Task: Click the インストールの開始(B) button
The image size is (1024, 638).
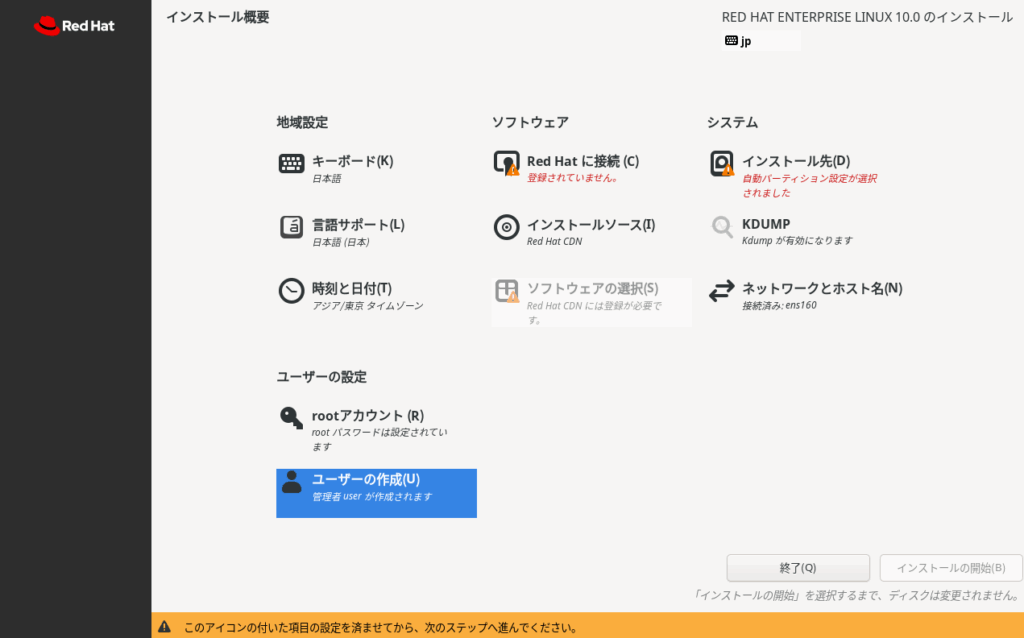Action: point(950,568)
